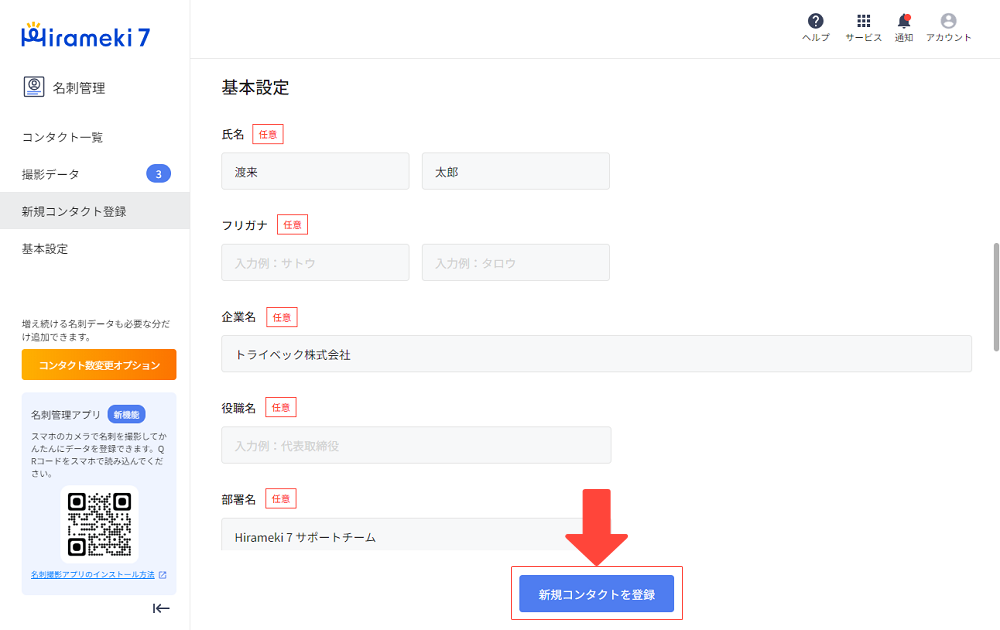Click the QR code image
1000x630 pixels.
pyautogui.click(x=99, y=524)
